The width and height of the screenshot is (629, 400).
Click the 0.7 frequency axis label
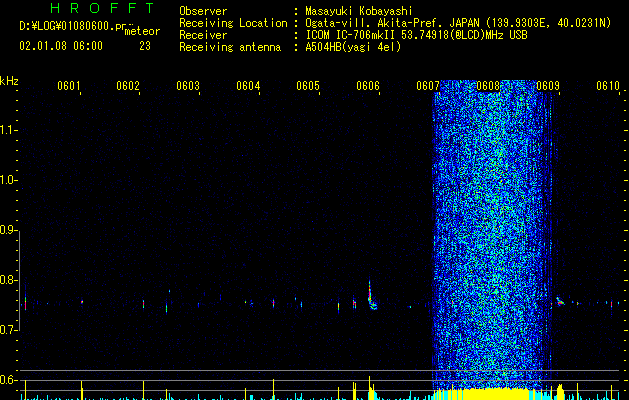(x=7, y=330)
